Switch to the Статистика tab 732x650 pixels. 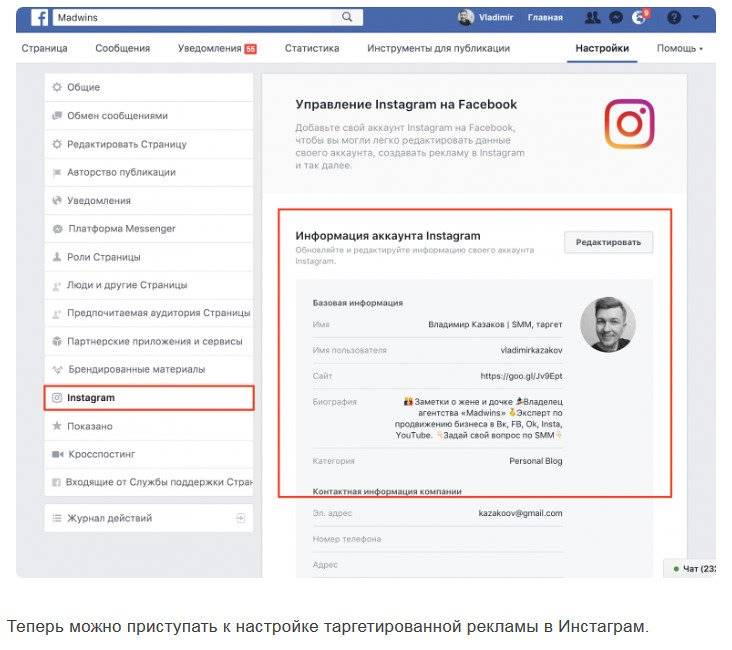[x=312, y=48]
